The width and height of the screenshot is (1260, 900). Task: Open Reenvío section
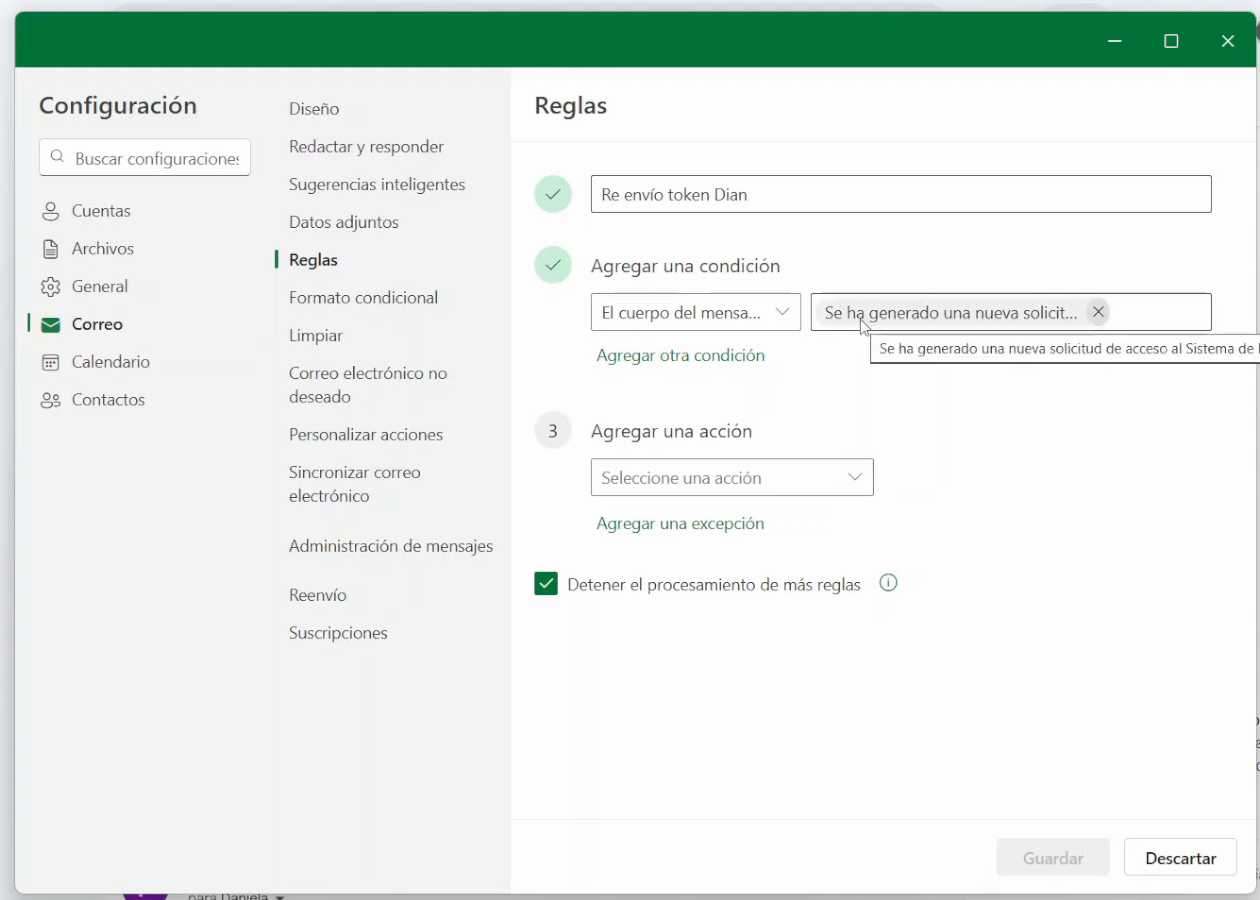[x=318, y=595]
